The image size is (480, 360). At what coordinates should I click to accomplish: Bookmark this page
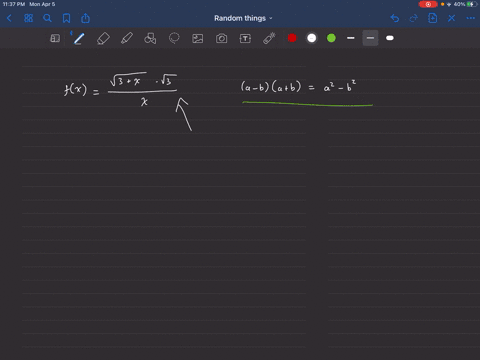point(66,18)
